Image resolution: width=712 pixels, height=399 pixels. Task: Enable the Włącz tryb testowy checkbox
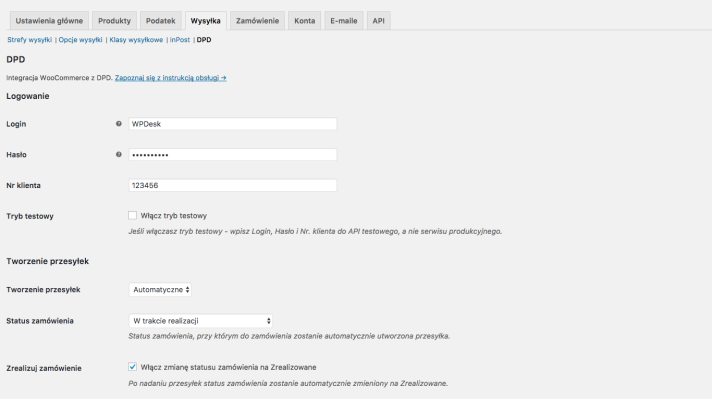tap(132, 215)
